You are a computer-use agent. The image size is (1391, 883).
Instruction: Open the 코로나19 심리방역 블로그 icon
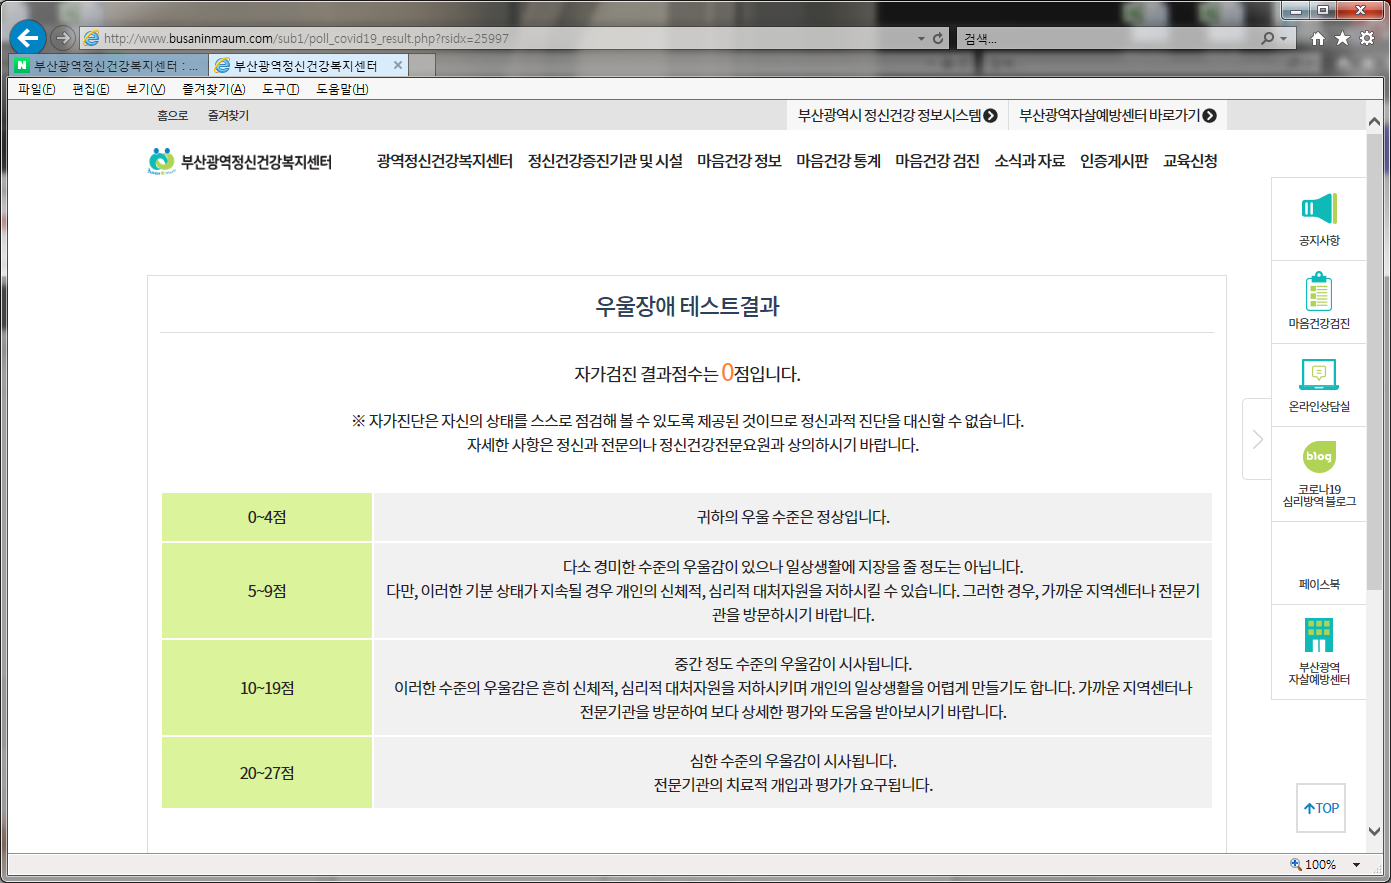[1319, 457]
